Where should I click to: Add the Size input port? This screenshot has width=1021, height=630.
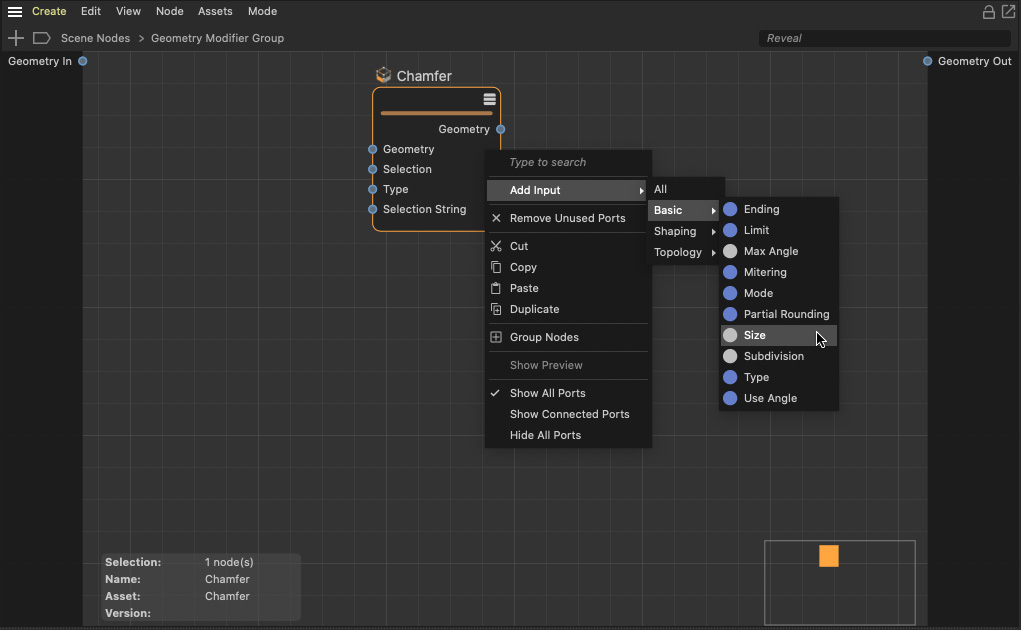click(x=755, y=335)
